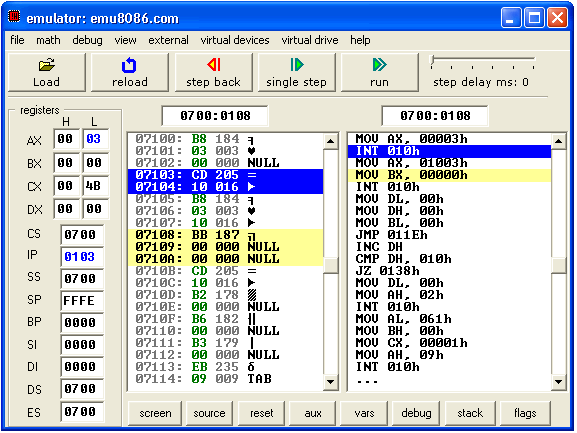Click the AX low byte field
Screen dimensions: 577x433
tap(95, 139)
